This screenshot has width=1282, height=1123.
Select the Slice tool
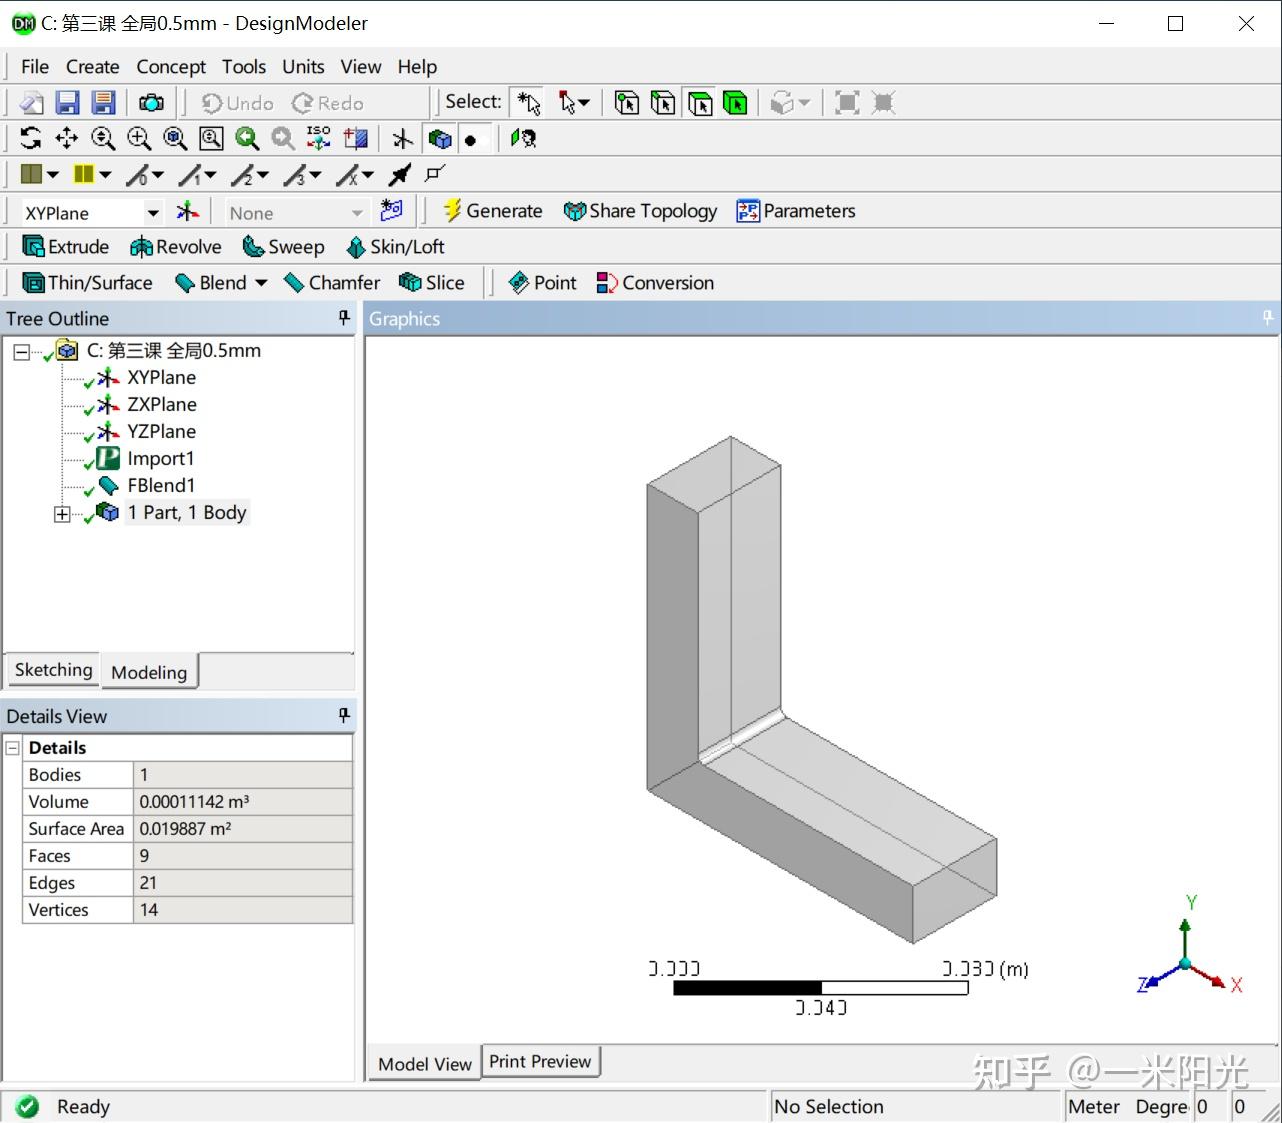click(432, 282)
